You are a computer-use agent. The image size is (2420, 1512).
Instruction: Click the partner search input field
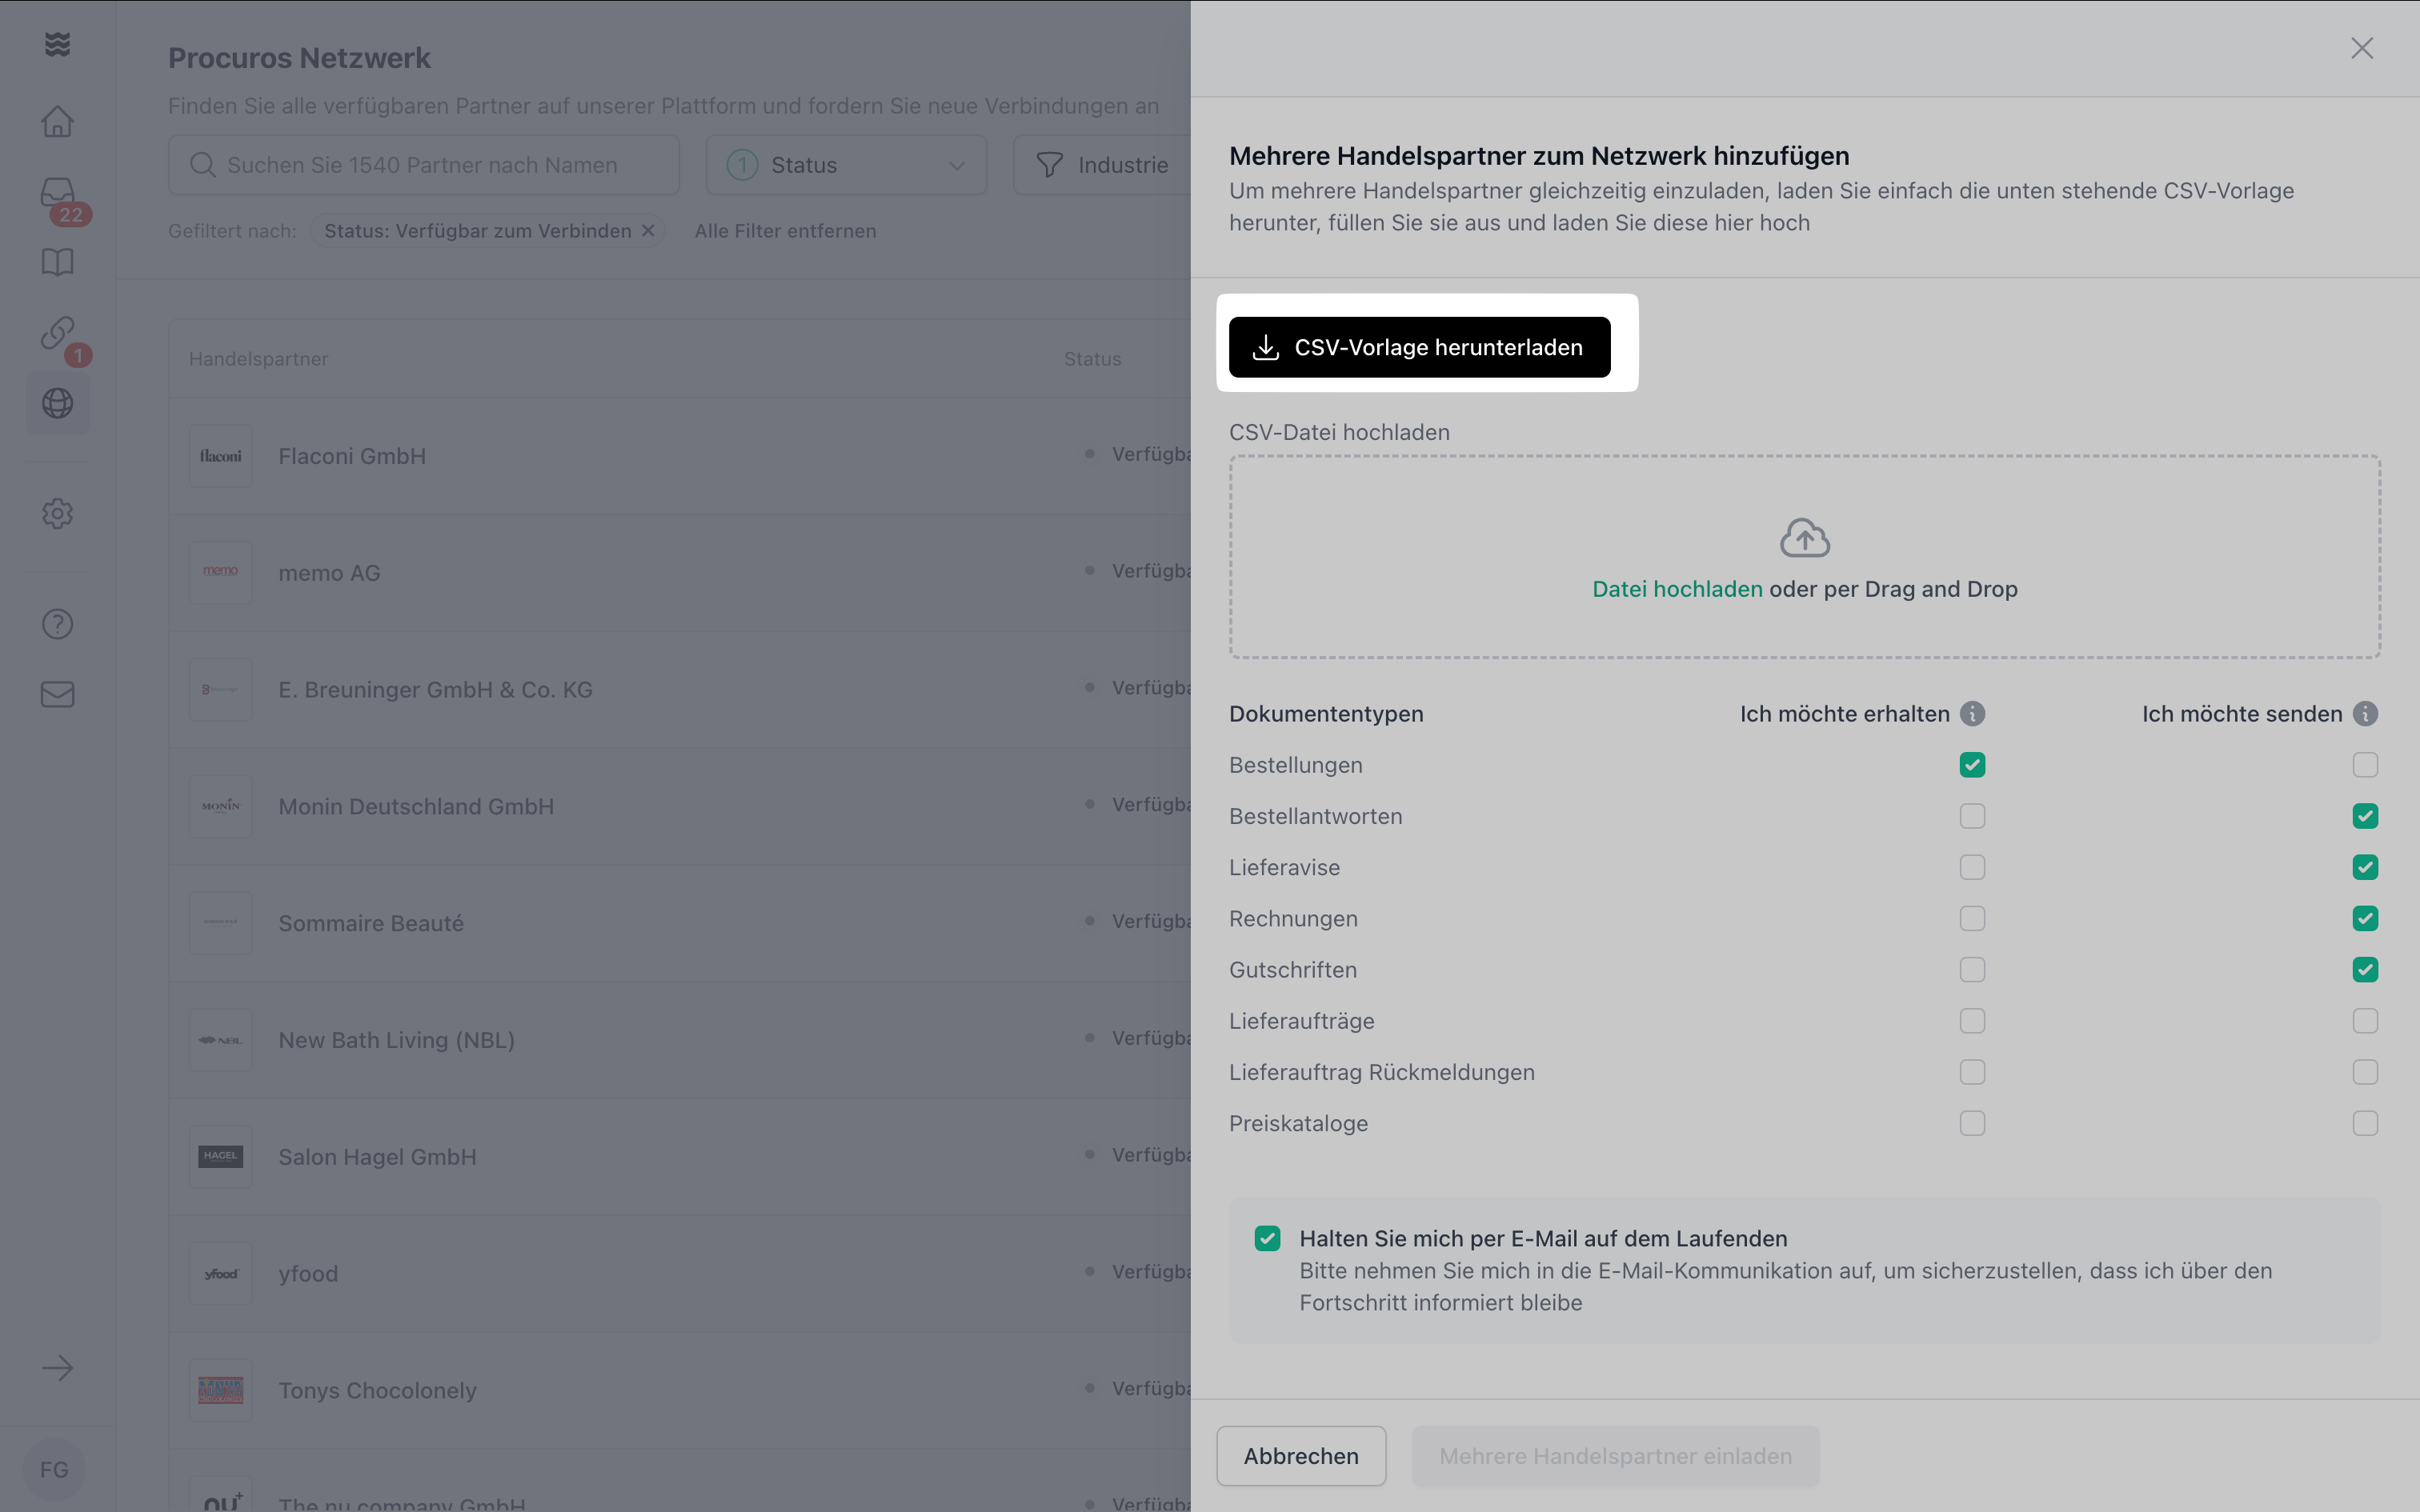(424, 165)
